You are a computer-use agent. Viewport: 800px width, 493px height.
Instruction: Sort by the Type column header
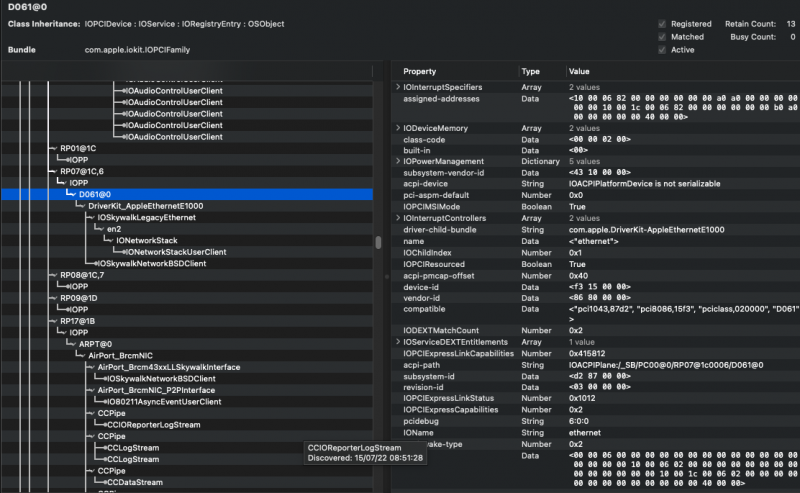(531, 72)
